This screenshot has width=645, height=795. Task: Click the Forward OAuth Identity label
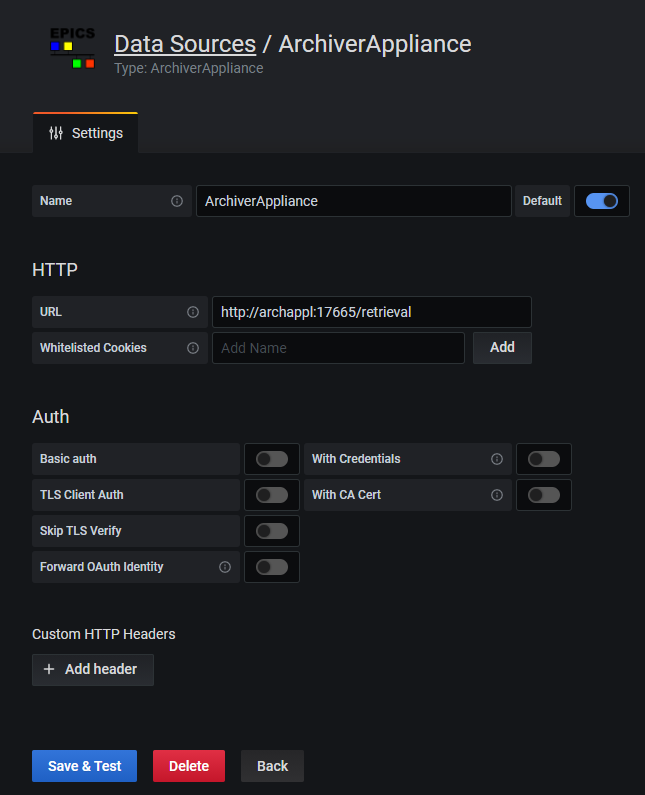point(101,567)
